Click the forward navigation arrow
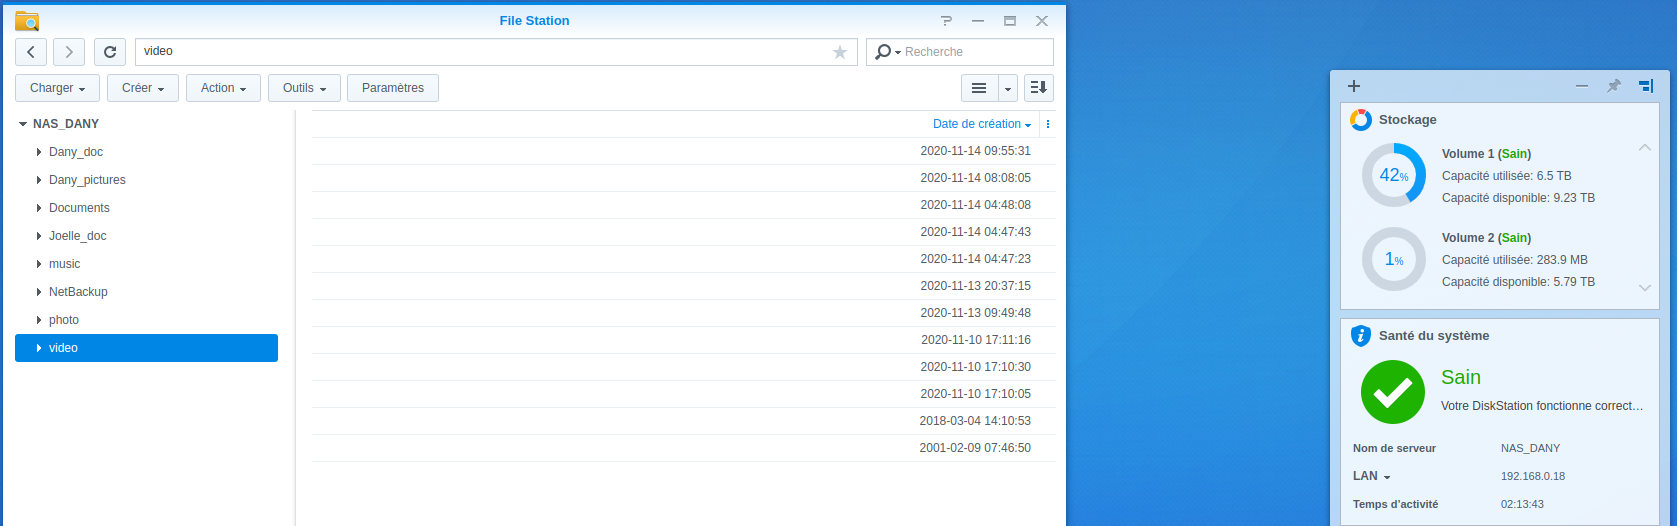 pyautogui.click(x=69, y=52)
